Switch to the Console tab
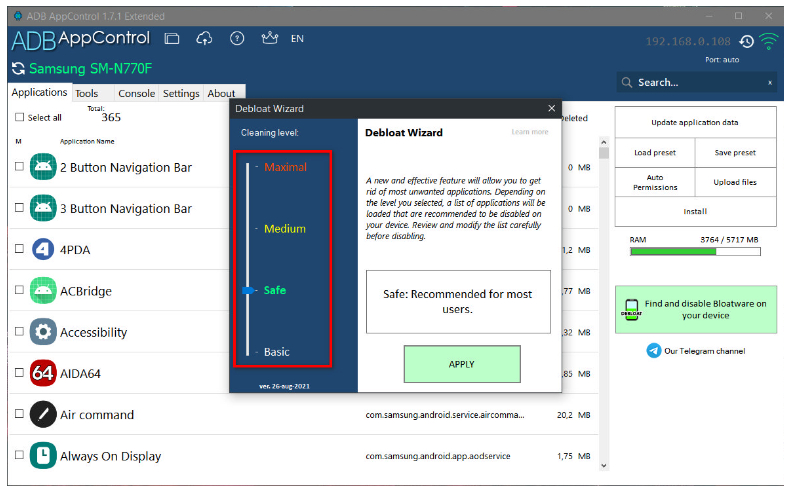This screenshot has width=791, height=494. 136,94
